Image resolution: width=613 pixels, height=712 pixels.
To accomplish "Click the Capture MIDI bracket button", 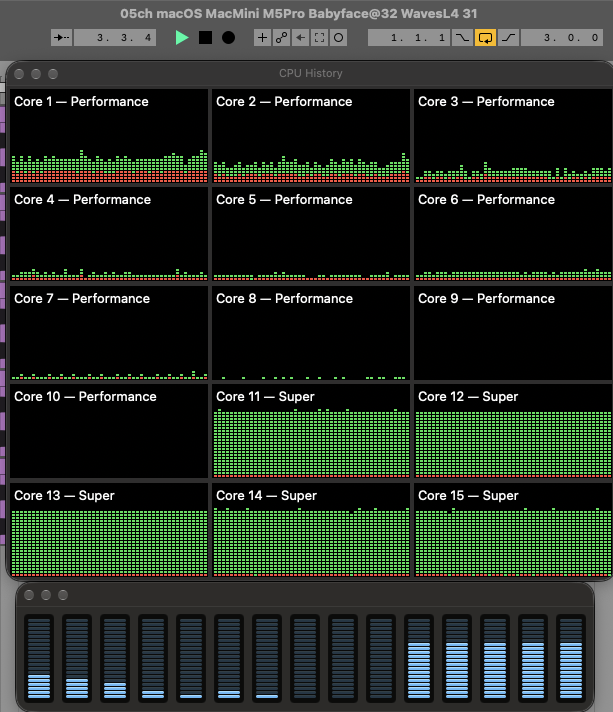I will (319, 38).
